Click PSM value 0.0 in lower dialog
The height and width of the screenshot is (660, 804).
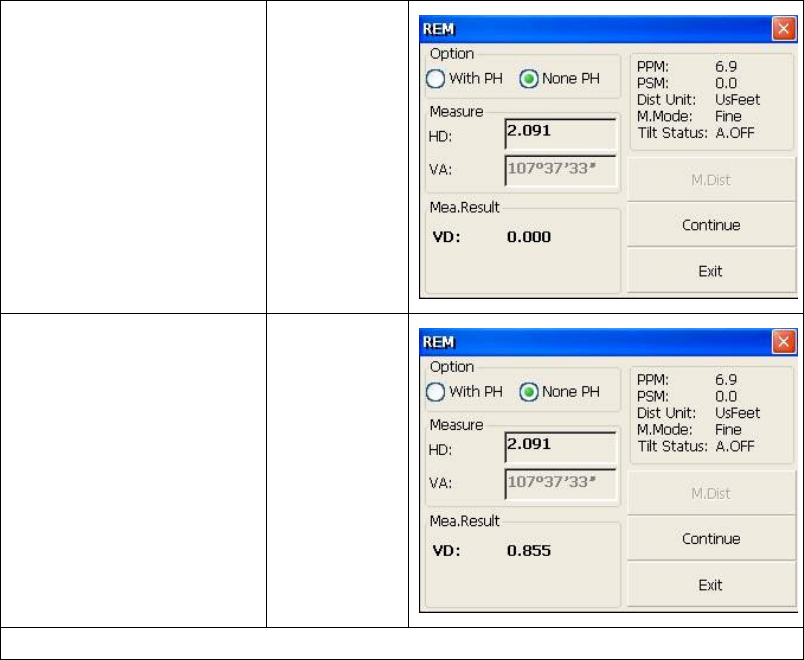(726, 396)
